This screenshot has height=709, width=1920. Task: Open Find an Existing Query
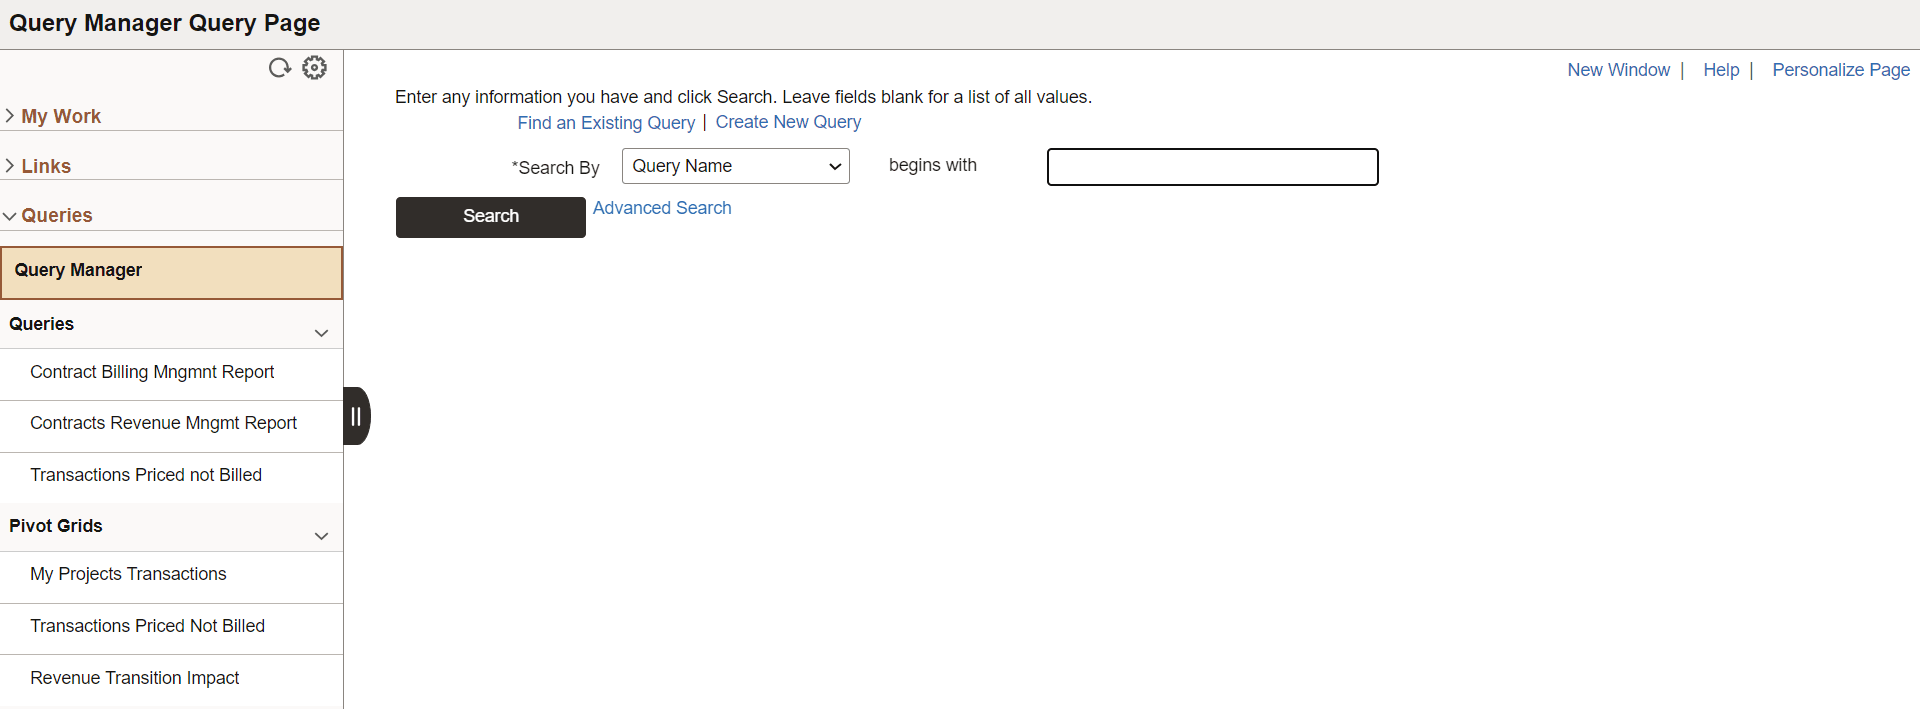click(x=606, y=122)
